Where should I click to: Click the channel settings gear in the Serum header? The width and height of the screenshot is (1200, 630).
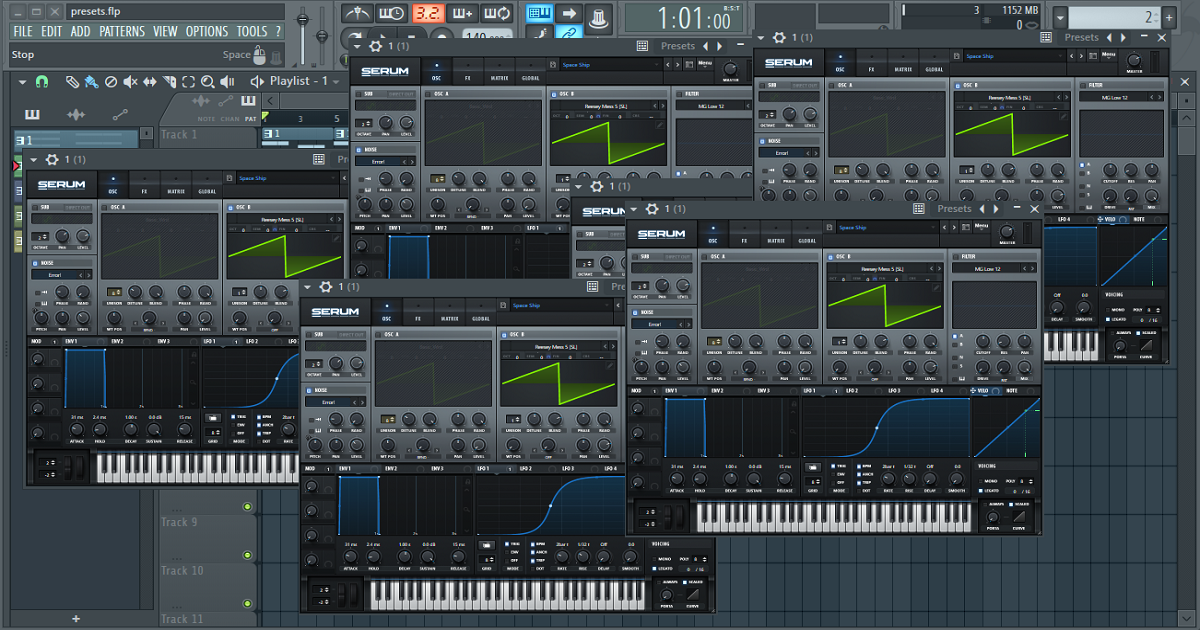click(x=653, y=209)
